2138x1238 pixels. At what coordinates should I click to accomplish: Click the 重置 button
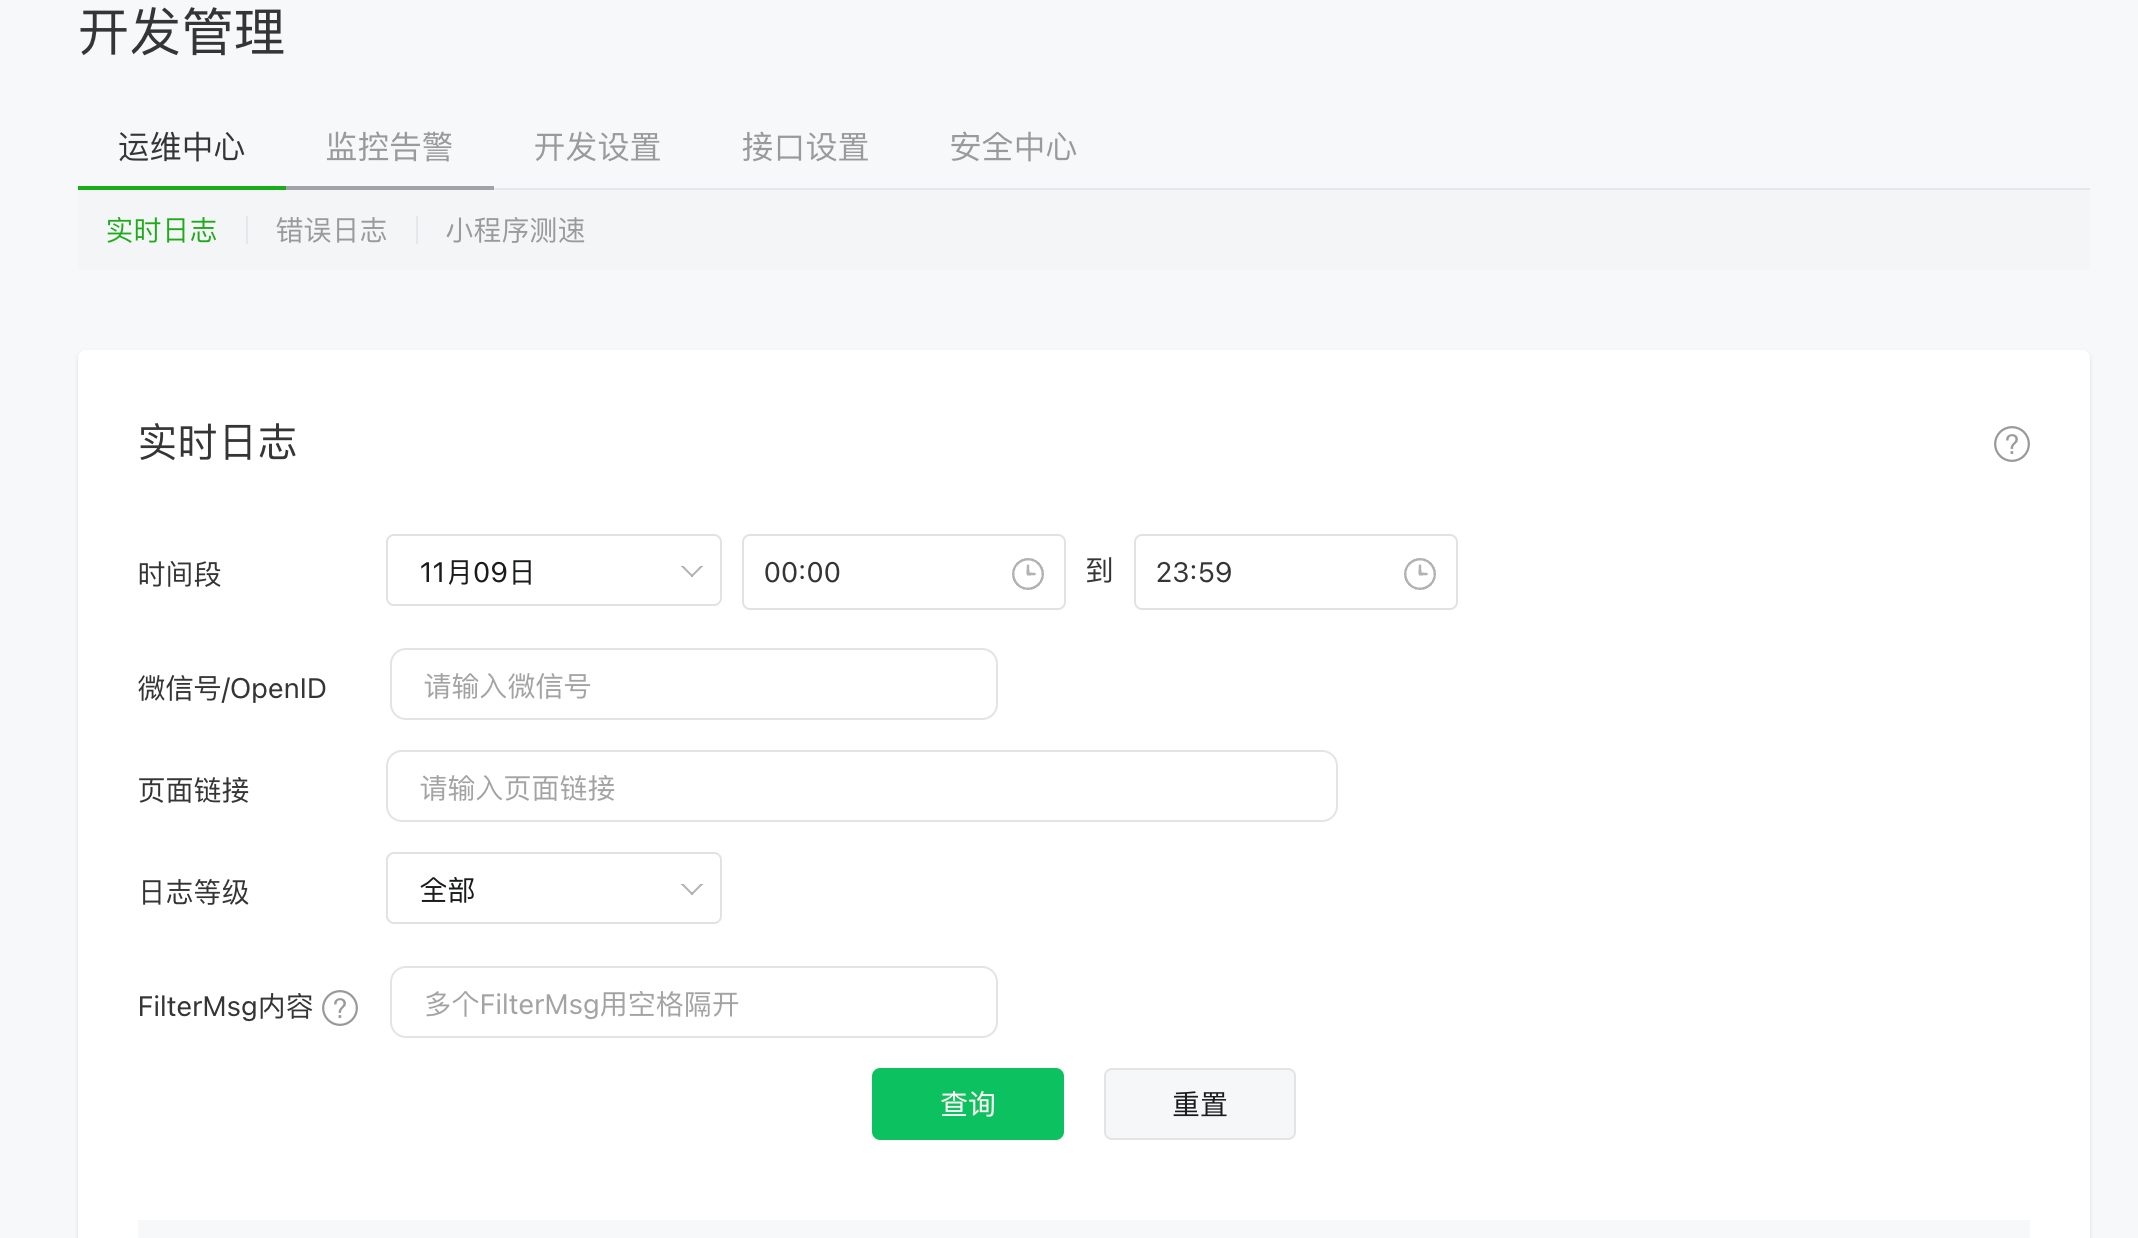click(x=1199, y=1104)
